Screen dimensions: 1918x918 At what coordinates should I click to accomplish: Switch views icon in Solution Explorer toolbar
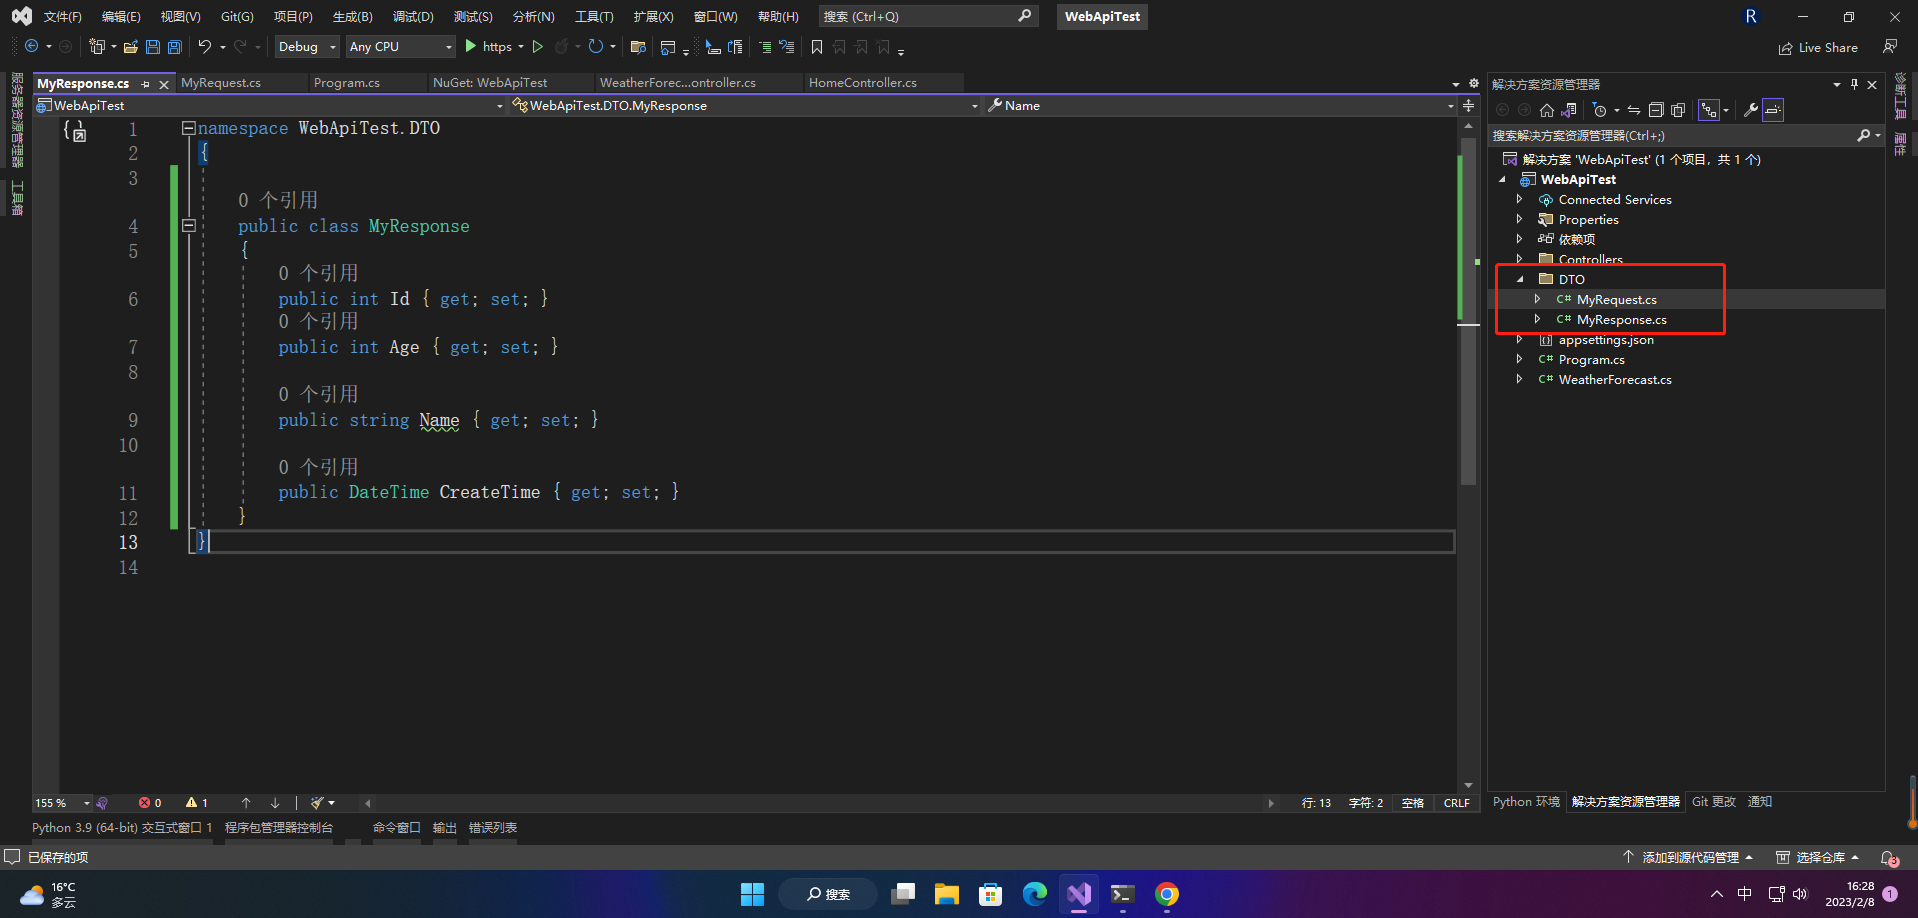[1570, 110]
